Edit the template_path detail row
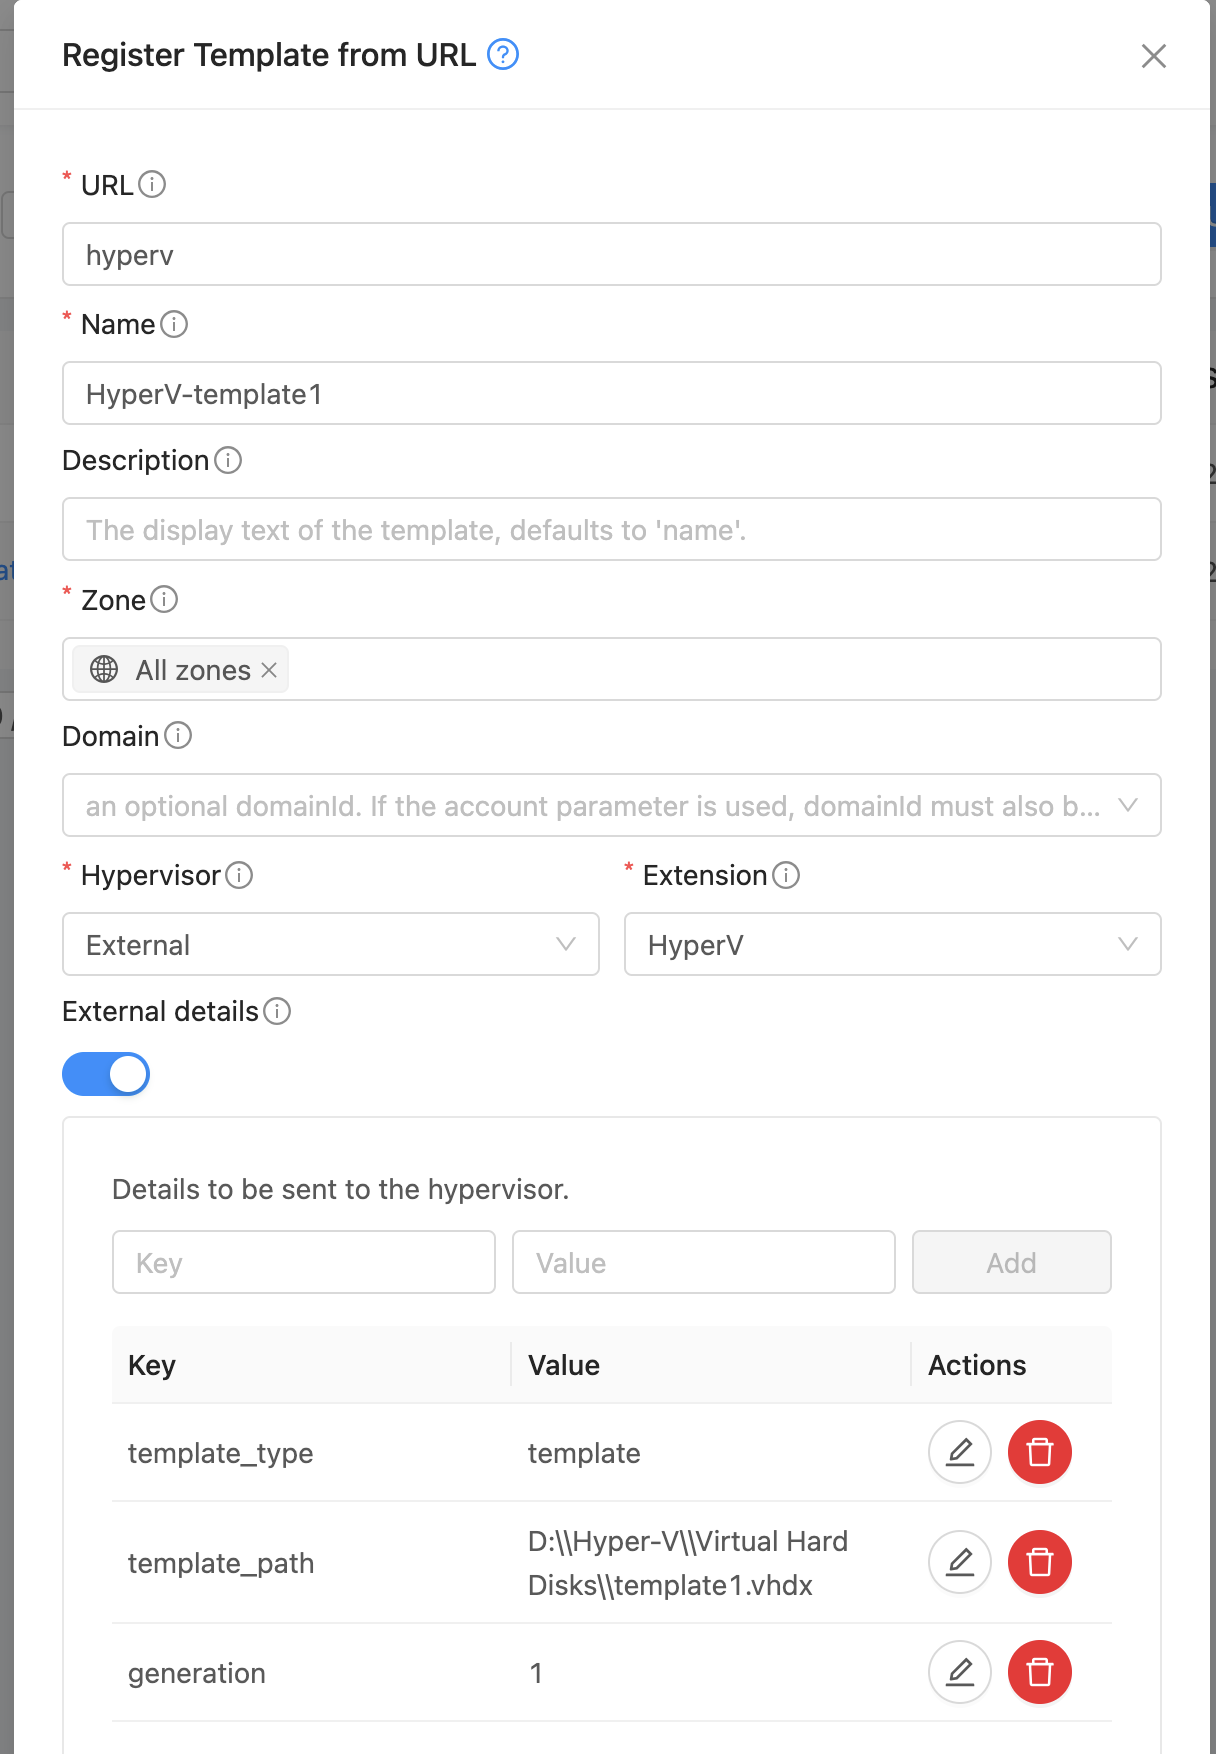The image size is (1216, 1754). point(959,1562)
